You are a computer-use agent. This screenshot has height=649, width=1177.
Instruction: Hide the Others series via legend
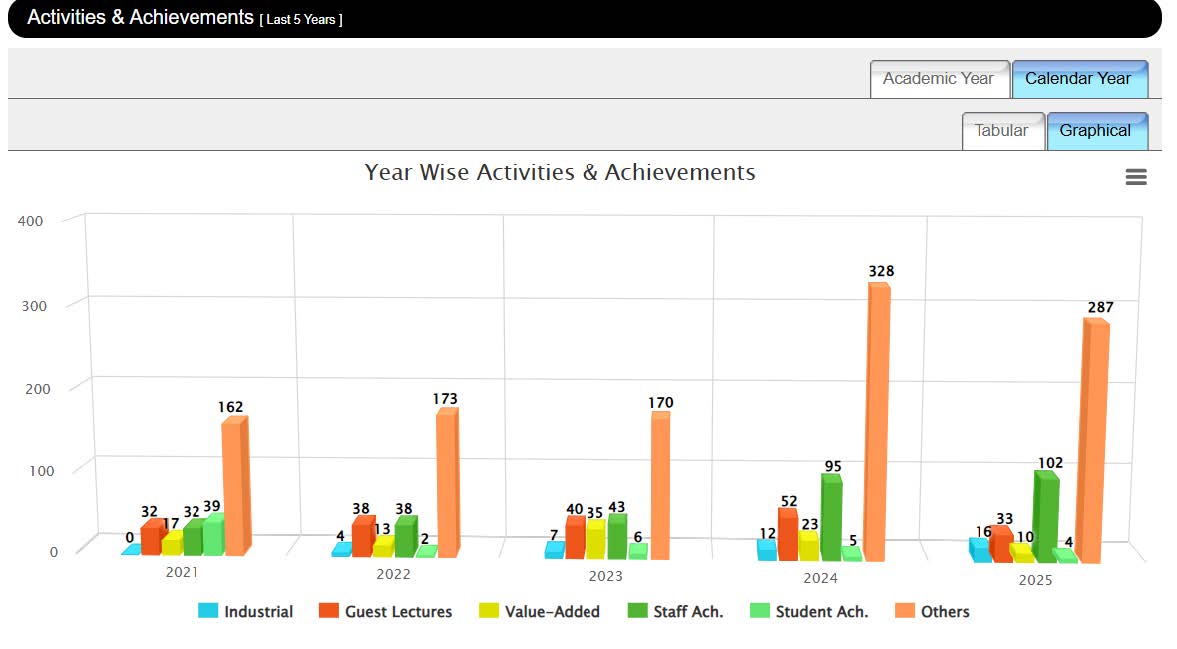[945, 611]
